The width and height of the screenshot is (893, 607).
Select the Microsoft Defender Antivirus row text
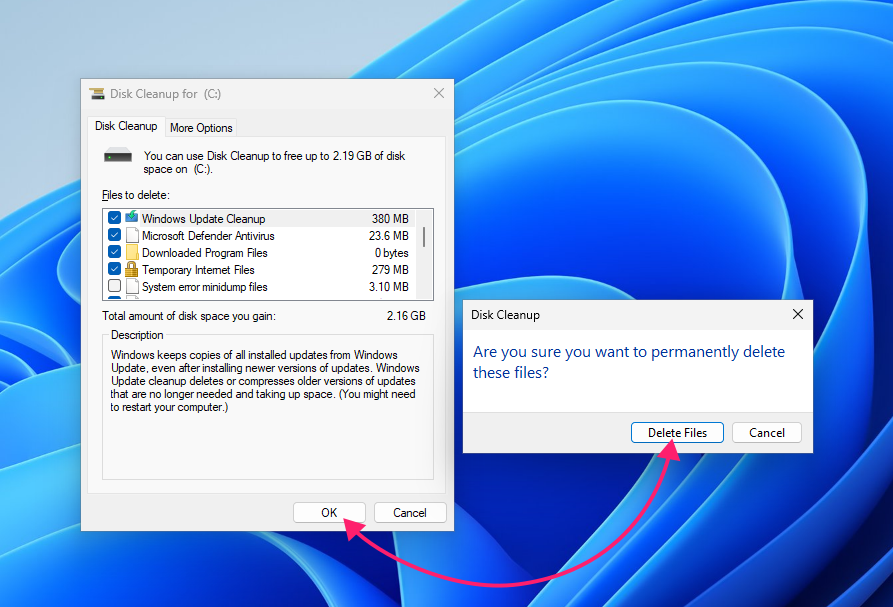pos(208,236)
